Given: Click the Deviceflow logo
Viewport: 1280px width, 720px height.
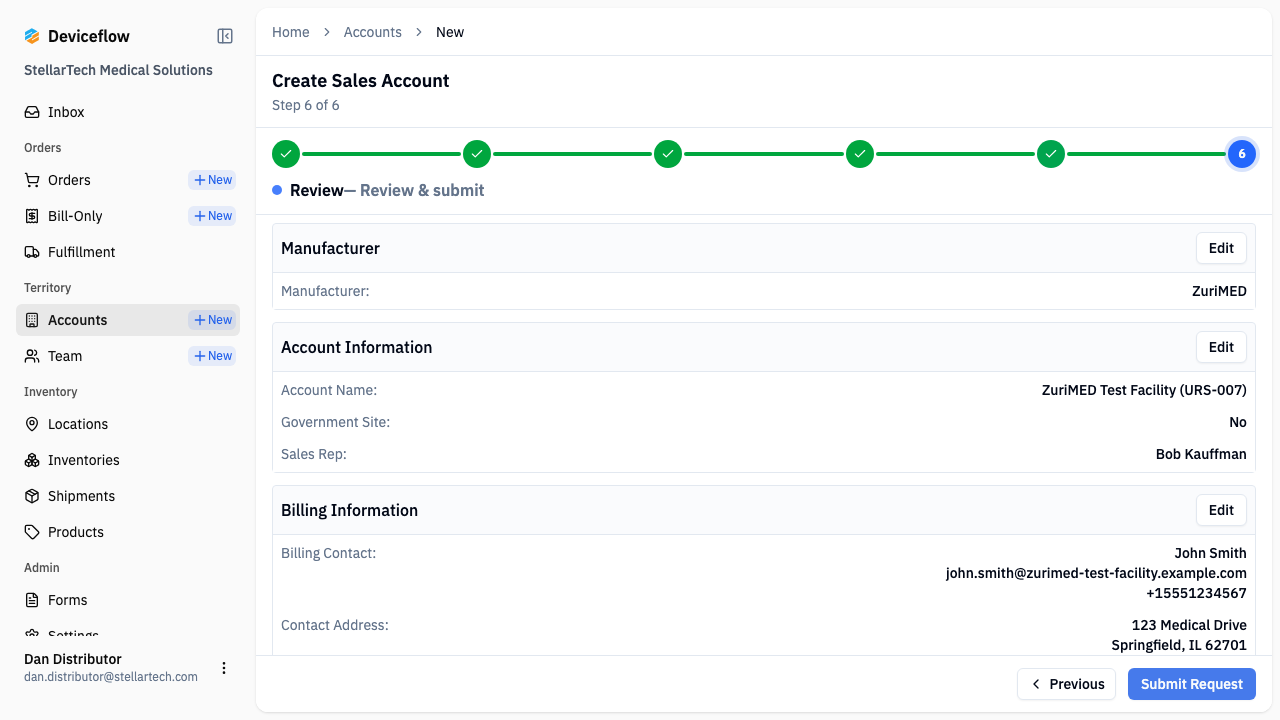Looking at the screenshot, I should pos(33,35).
